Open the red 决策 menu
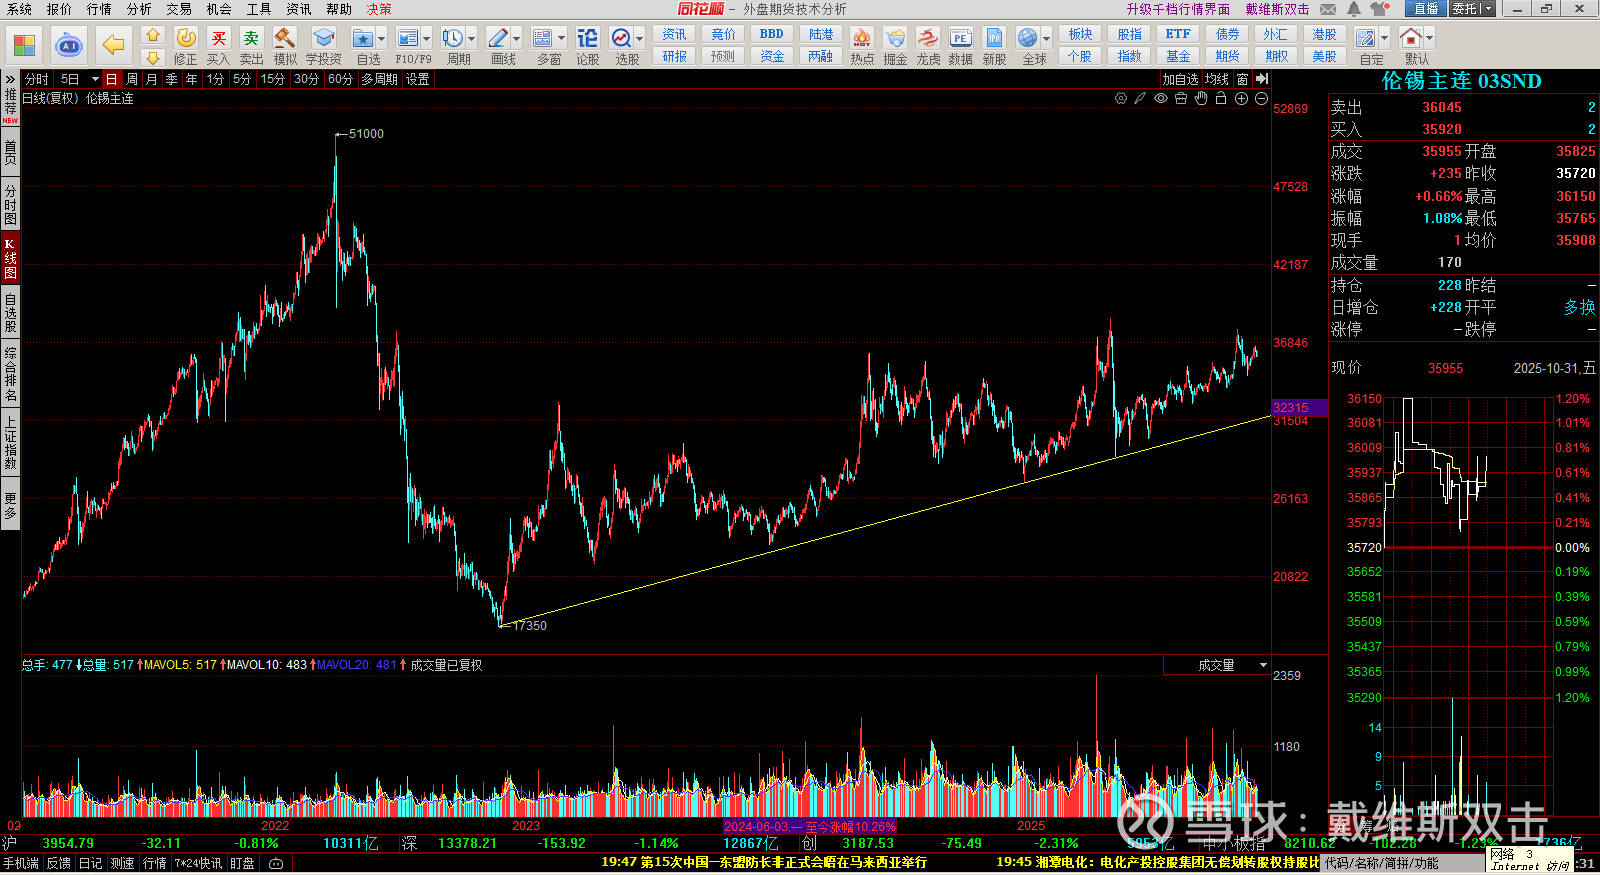 pos(379,9)
